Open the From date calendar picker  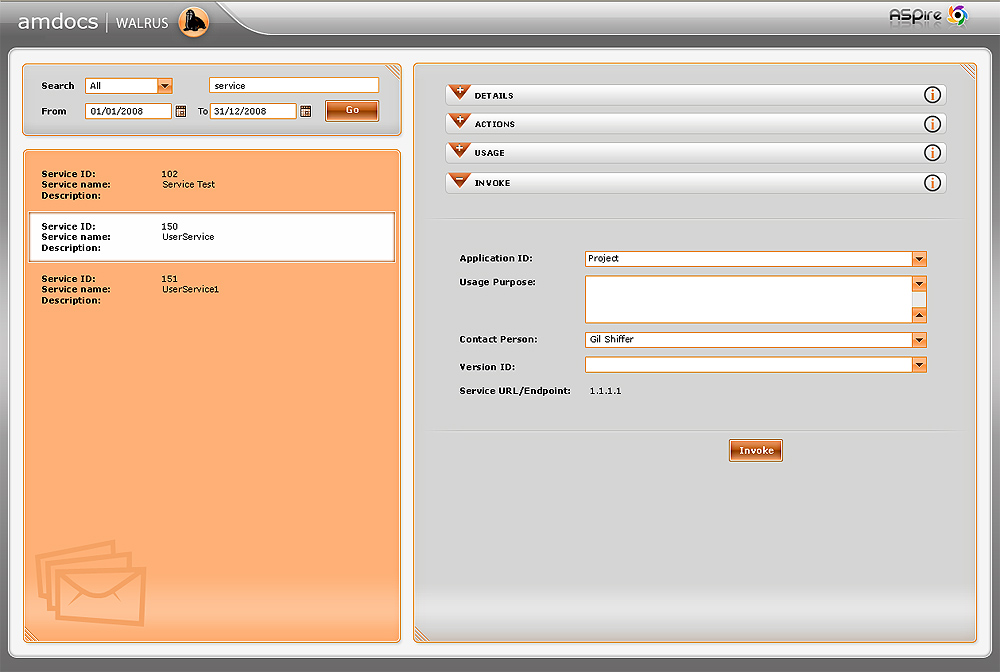tap(181, 112)
